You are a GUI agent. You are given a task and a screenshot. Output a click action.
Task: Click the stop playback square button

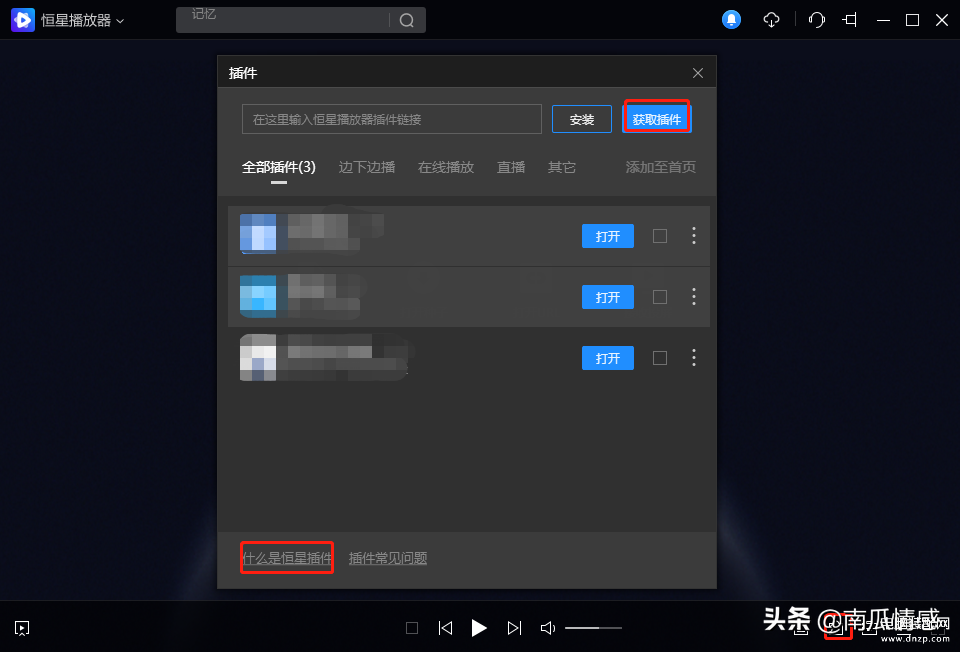click(x=412, y=628)
